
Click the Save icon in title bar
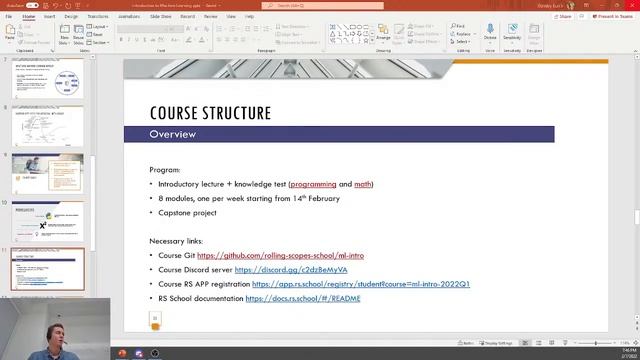[46, 6]
